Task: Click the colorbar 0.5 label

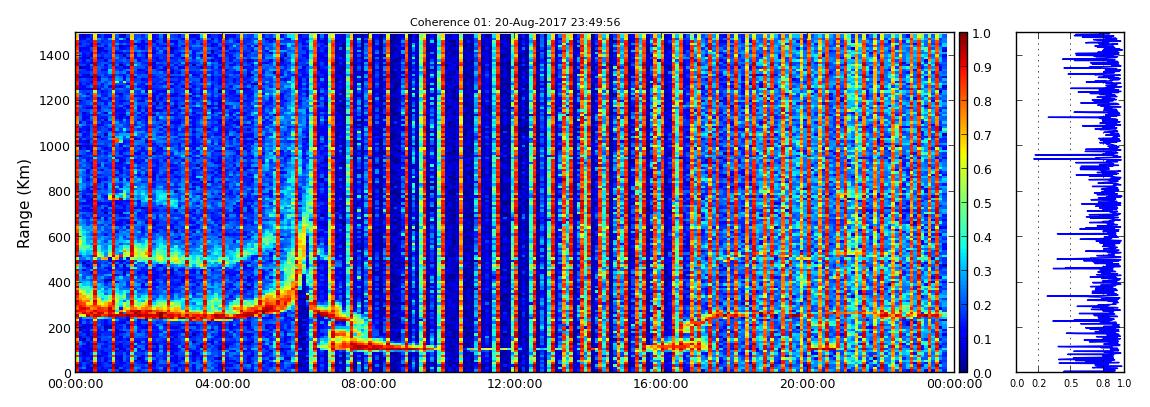Action: click(x=984, y=203)
